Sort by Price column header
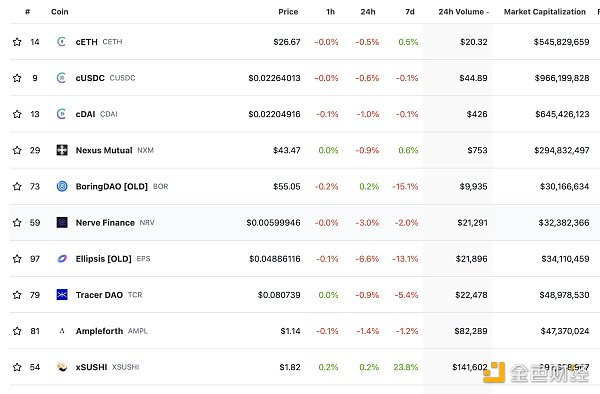This screenshot has height=394, width=600. [x=288, y=12]
